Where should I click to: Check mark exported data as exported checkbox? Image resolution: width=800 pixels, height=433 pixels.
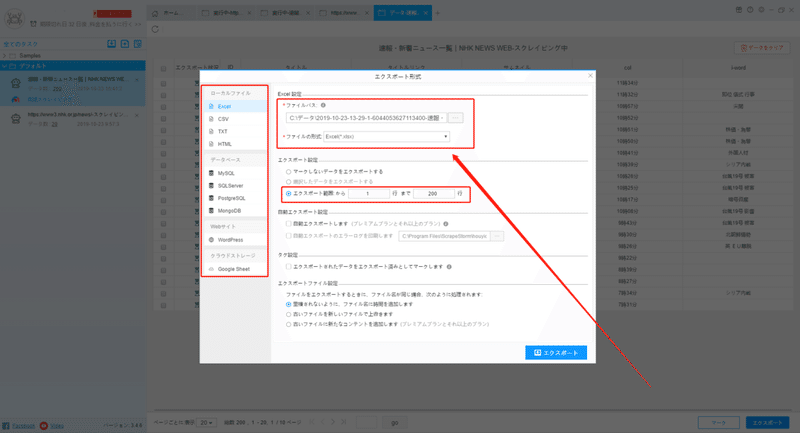point(289,267)
